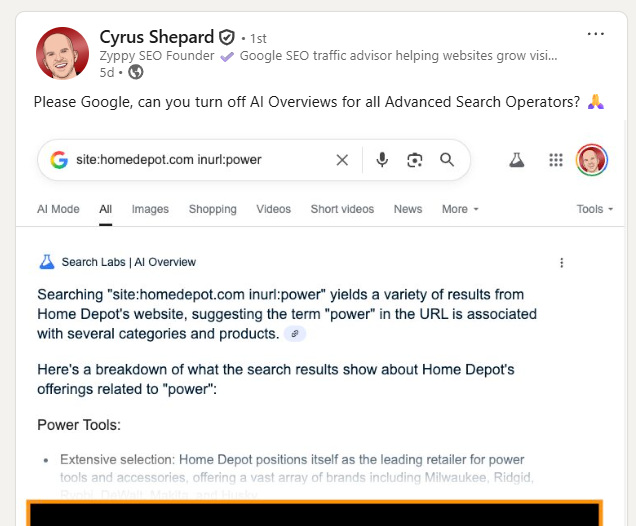Click the purple checkmark after Zyppy SEO Founder
Viewport: 636px width, 526px height.
pos(227,56)
